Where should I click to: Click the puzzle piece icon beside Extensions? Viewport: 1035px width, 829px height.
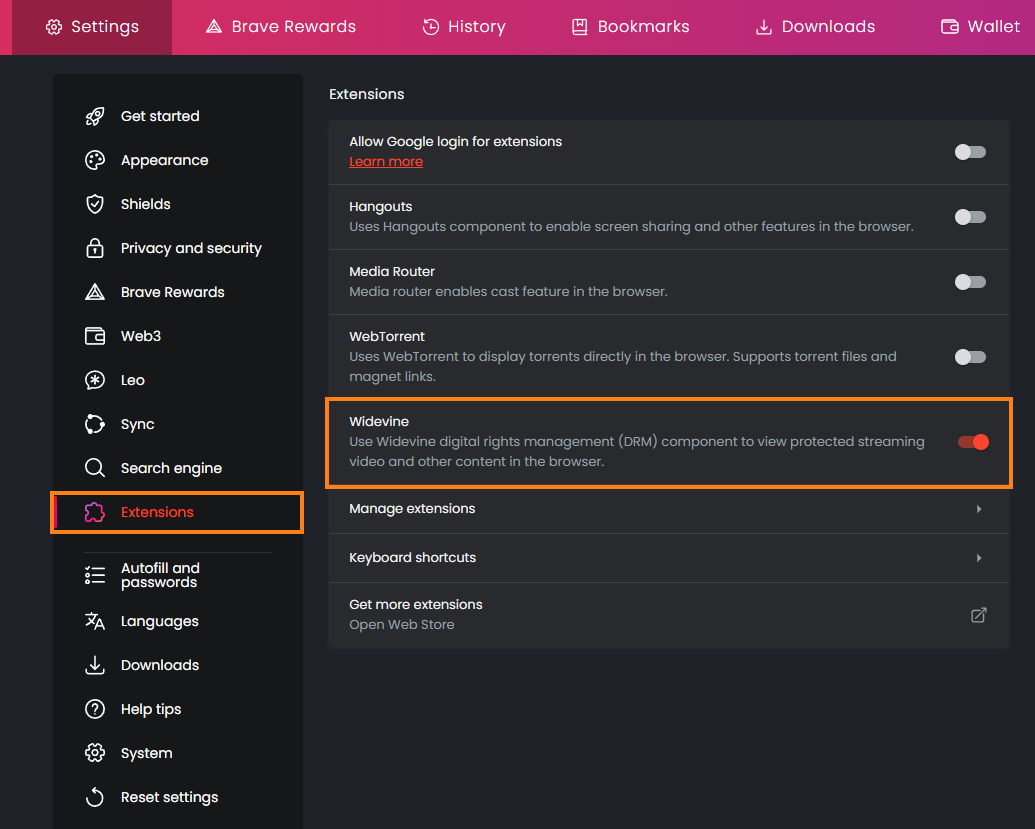95,512
